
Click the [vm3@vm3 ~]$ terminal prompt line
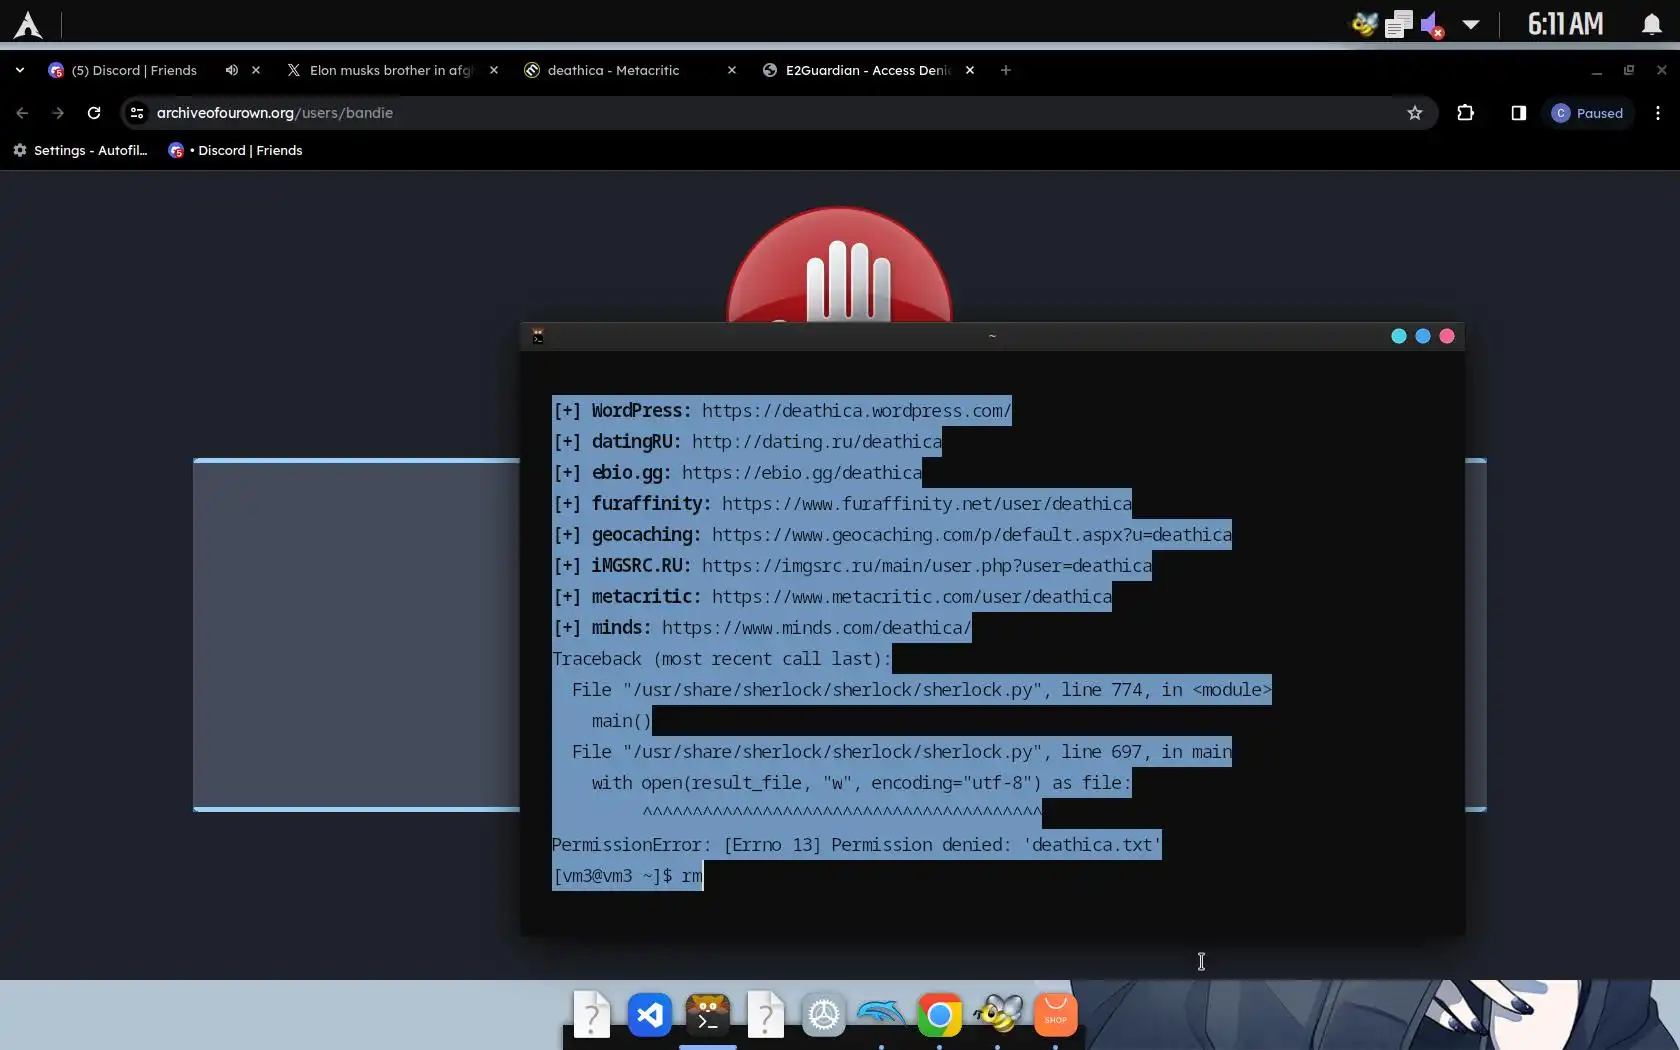627,876
